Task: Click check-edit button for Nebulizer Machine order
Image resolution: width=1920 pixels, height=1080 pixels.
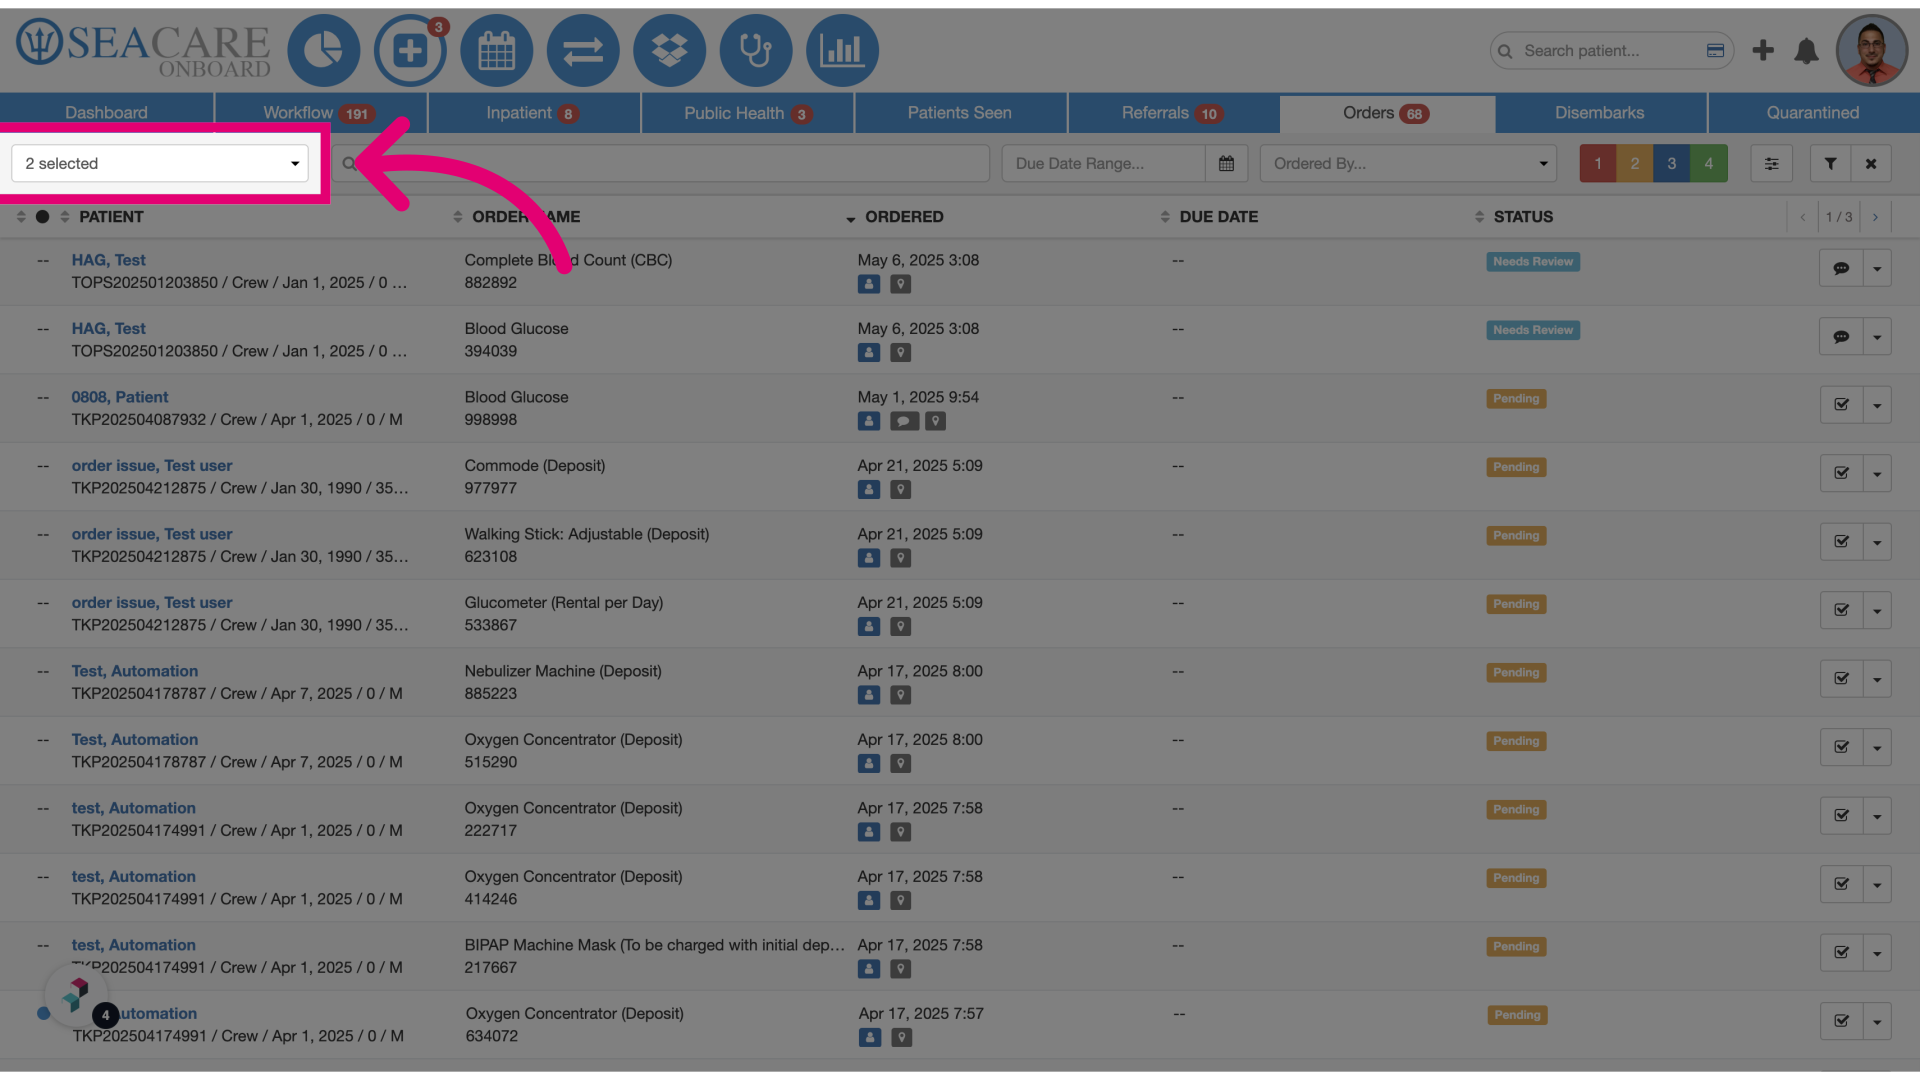Action: (1841, 679)
